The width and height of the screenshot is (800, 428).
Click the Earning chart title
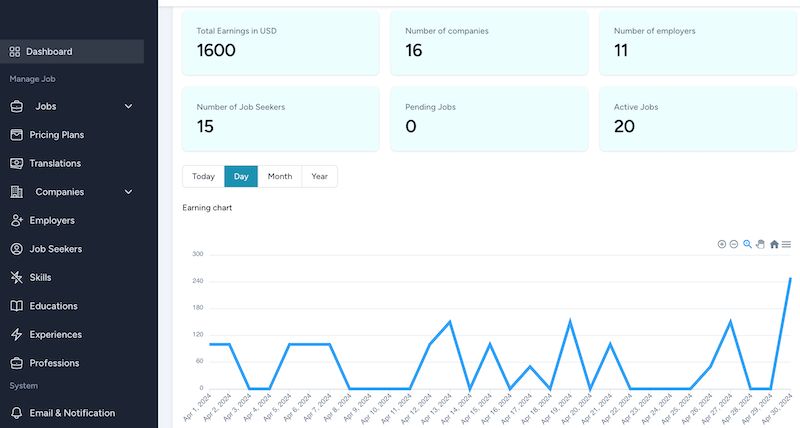(207, 208)
